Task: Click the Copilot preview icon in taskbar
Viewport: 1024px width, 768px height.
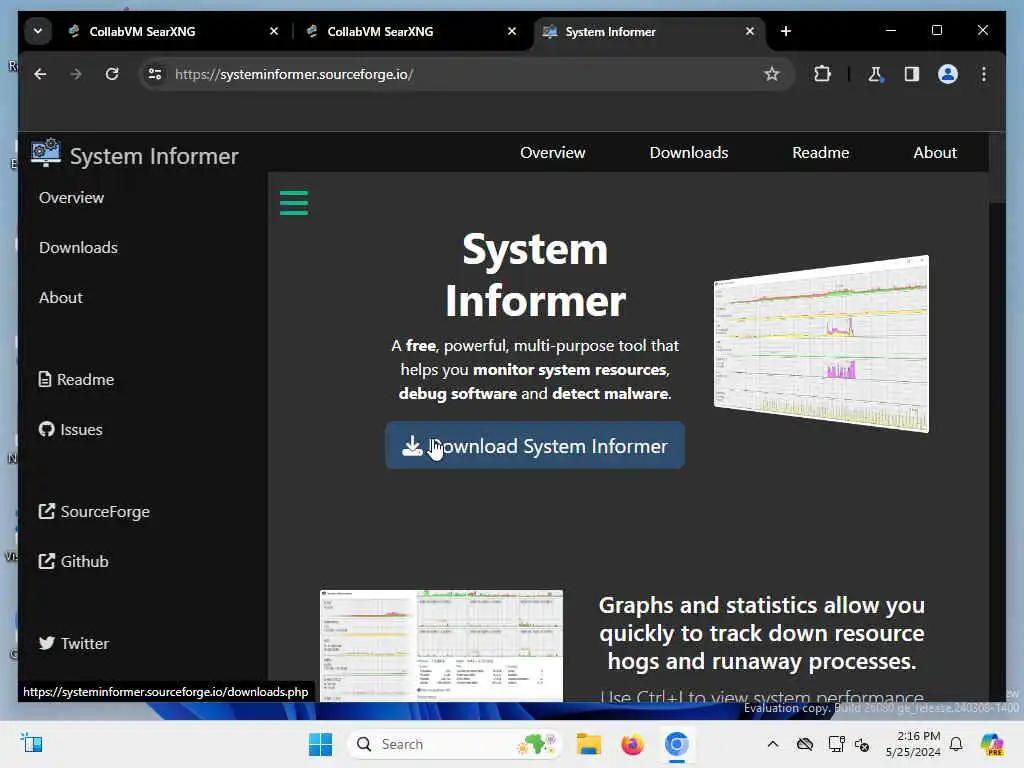Action: (992, 744)
